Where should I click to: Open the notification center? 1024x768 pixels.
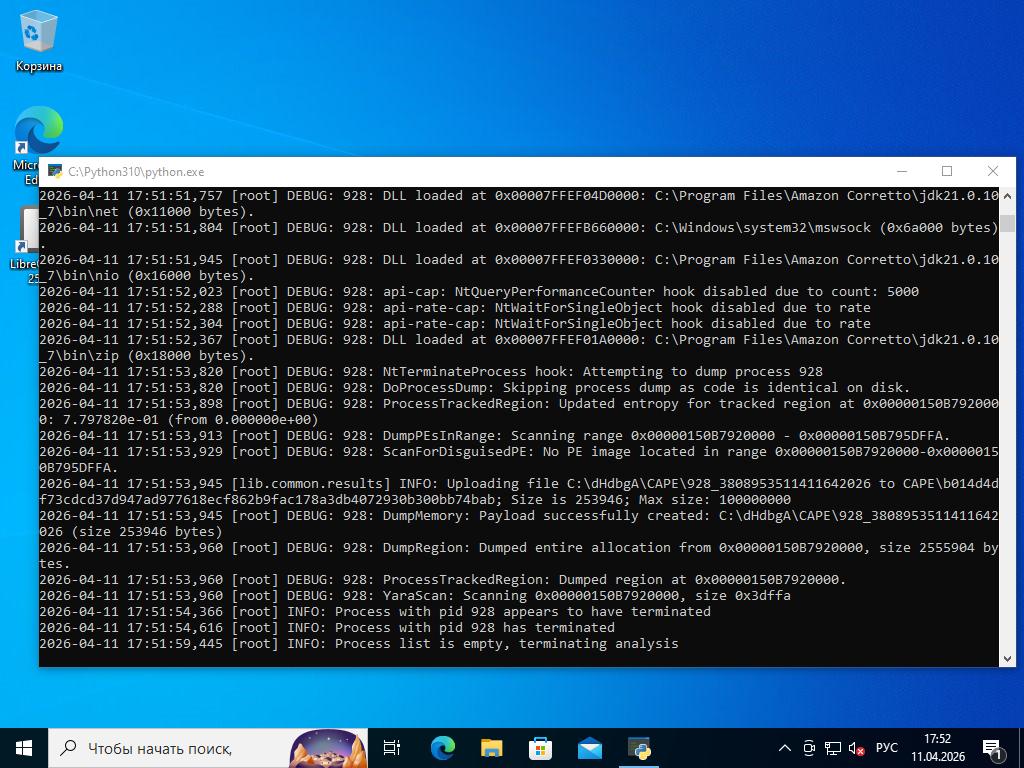tap(993, 748)
